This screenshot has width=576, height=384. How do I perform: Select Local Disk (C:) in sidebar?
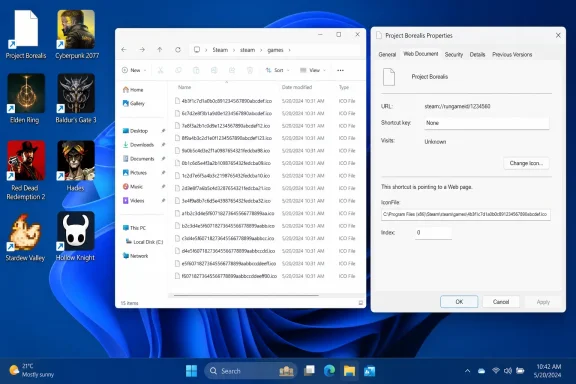point(144,242)
